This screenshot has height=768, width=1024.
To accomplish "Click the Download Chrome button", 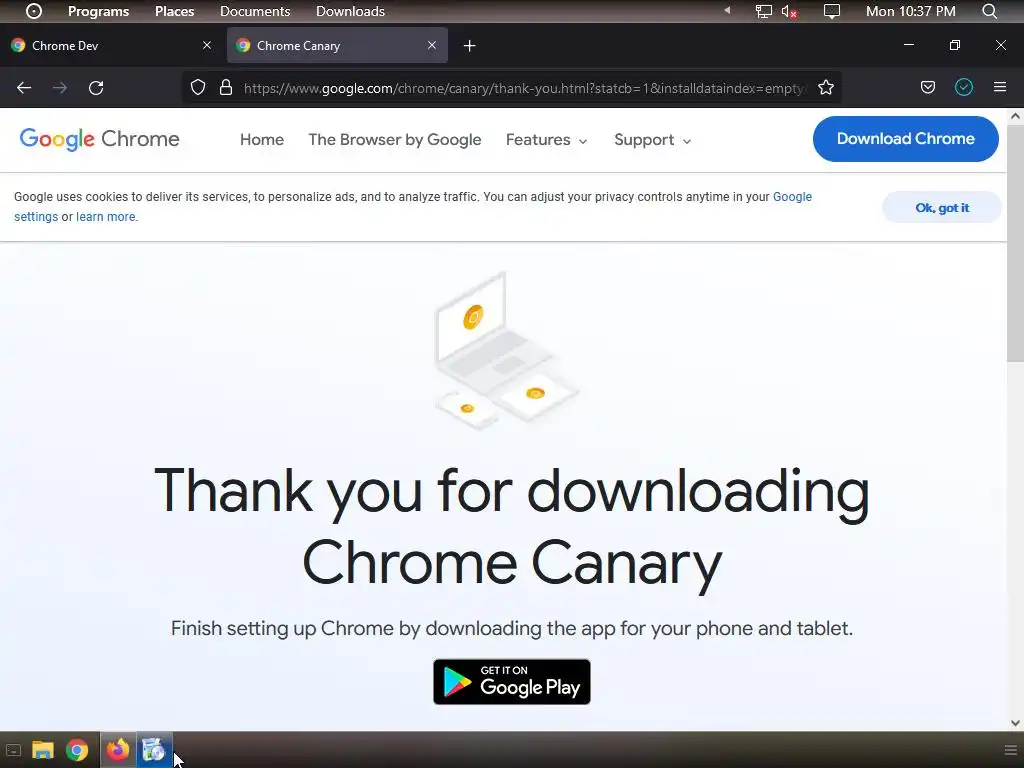I will pyautogui.click(x=905, y=138).
